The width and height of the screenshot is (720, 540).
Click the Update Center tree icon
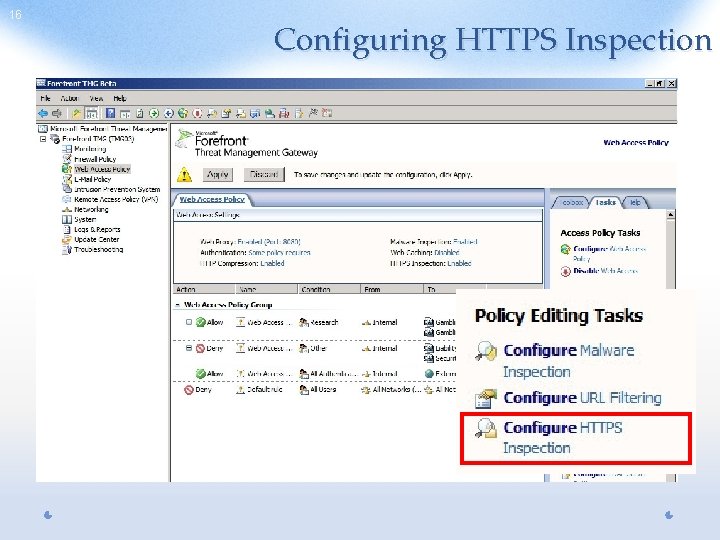(67, 240)
